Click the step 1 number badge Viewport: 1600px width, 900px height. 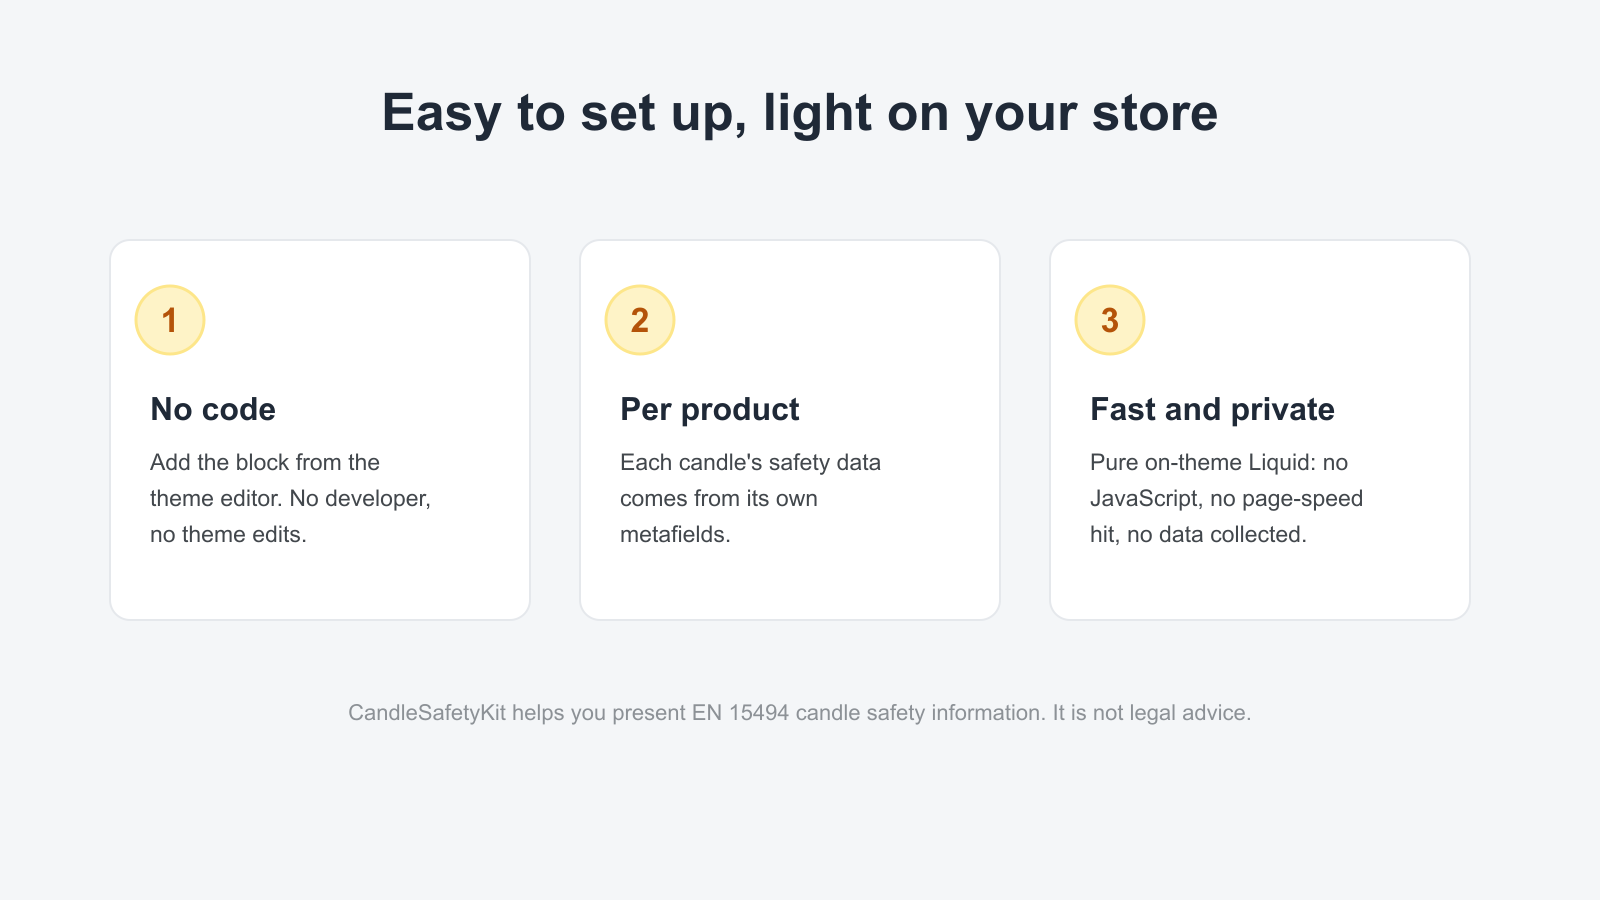pos(170,320)
